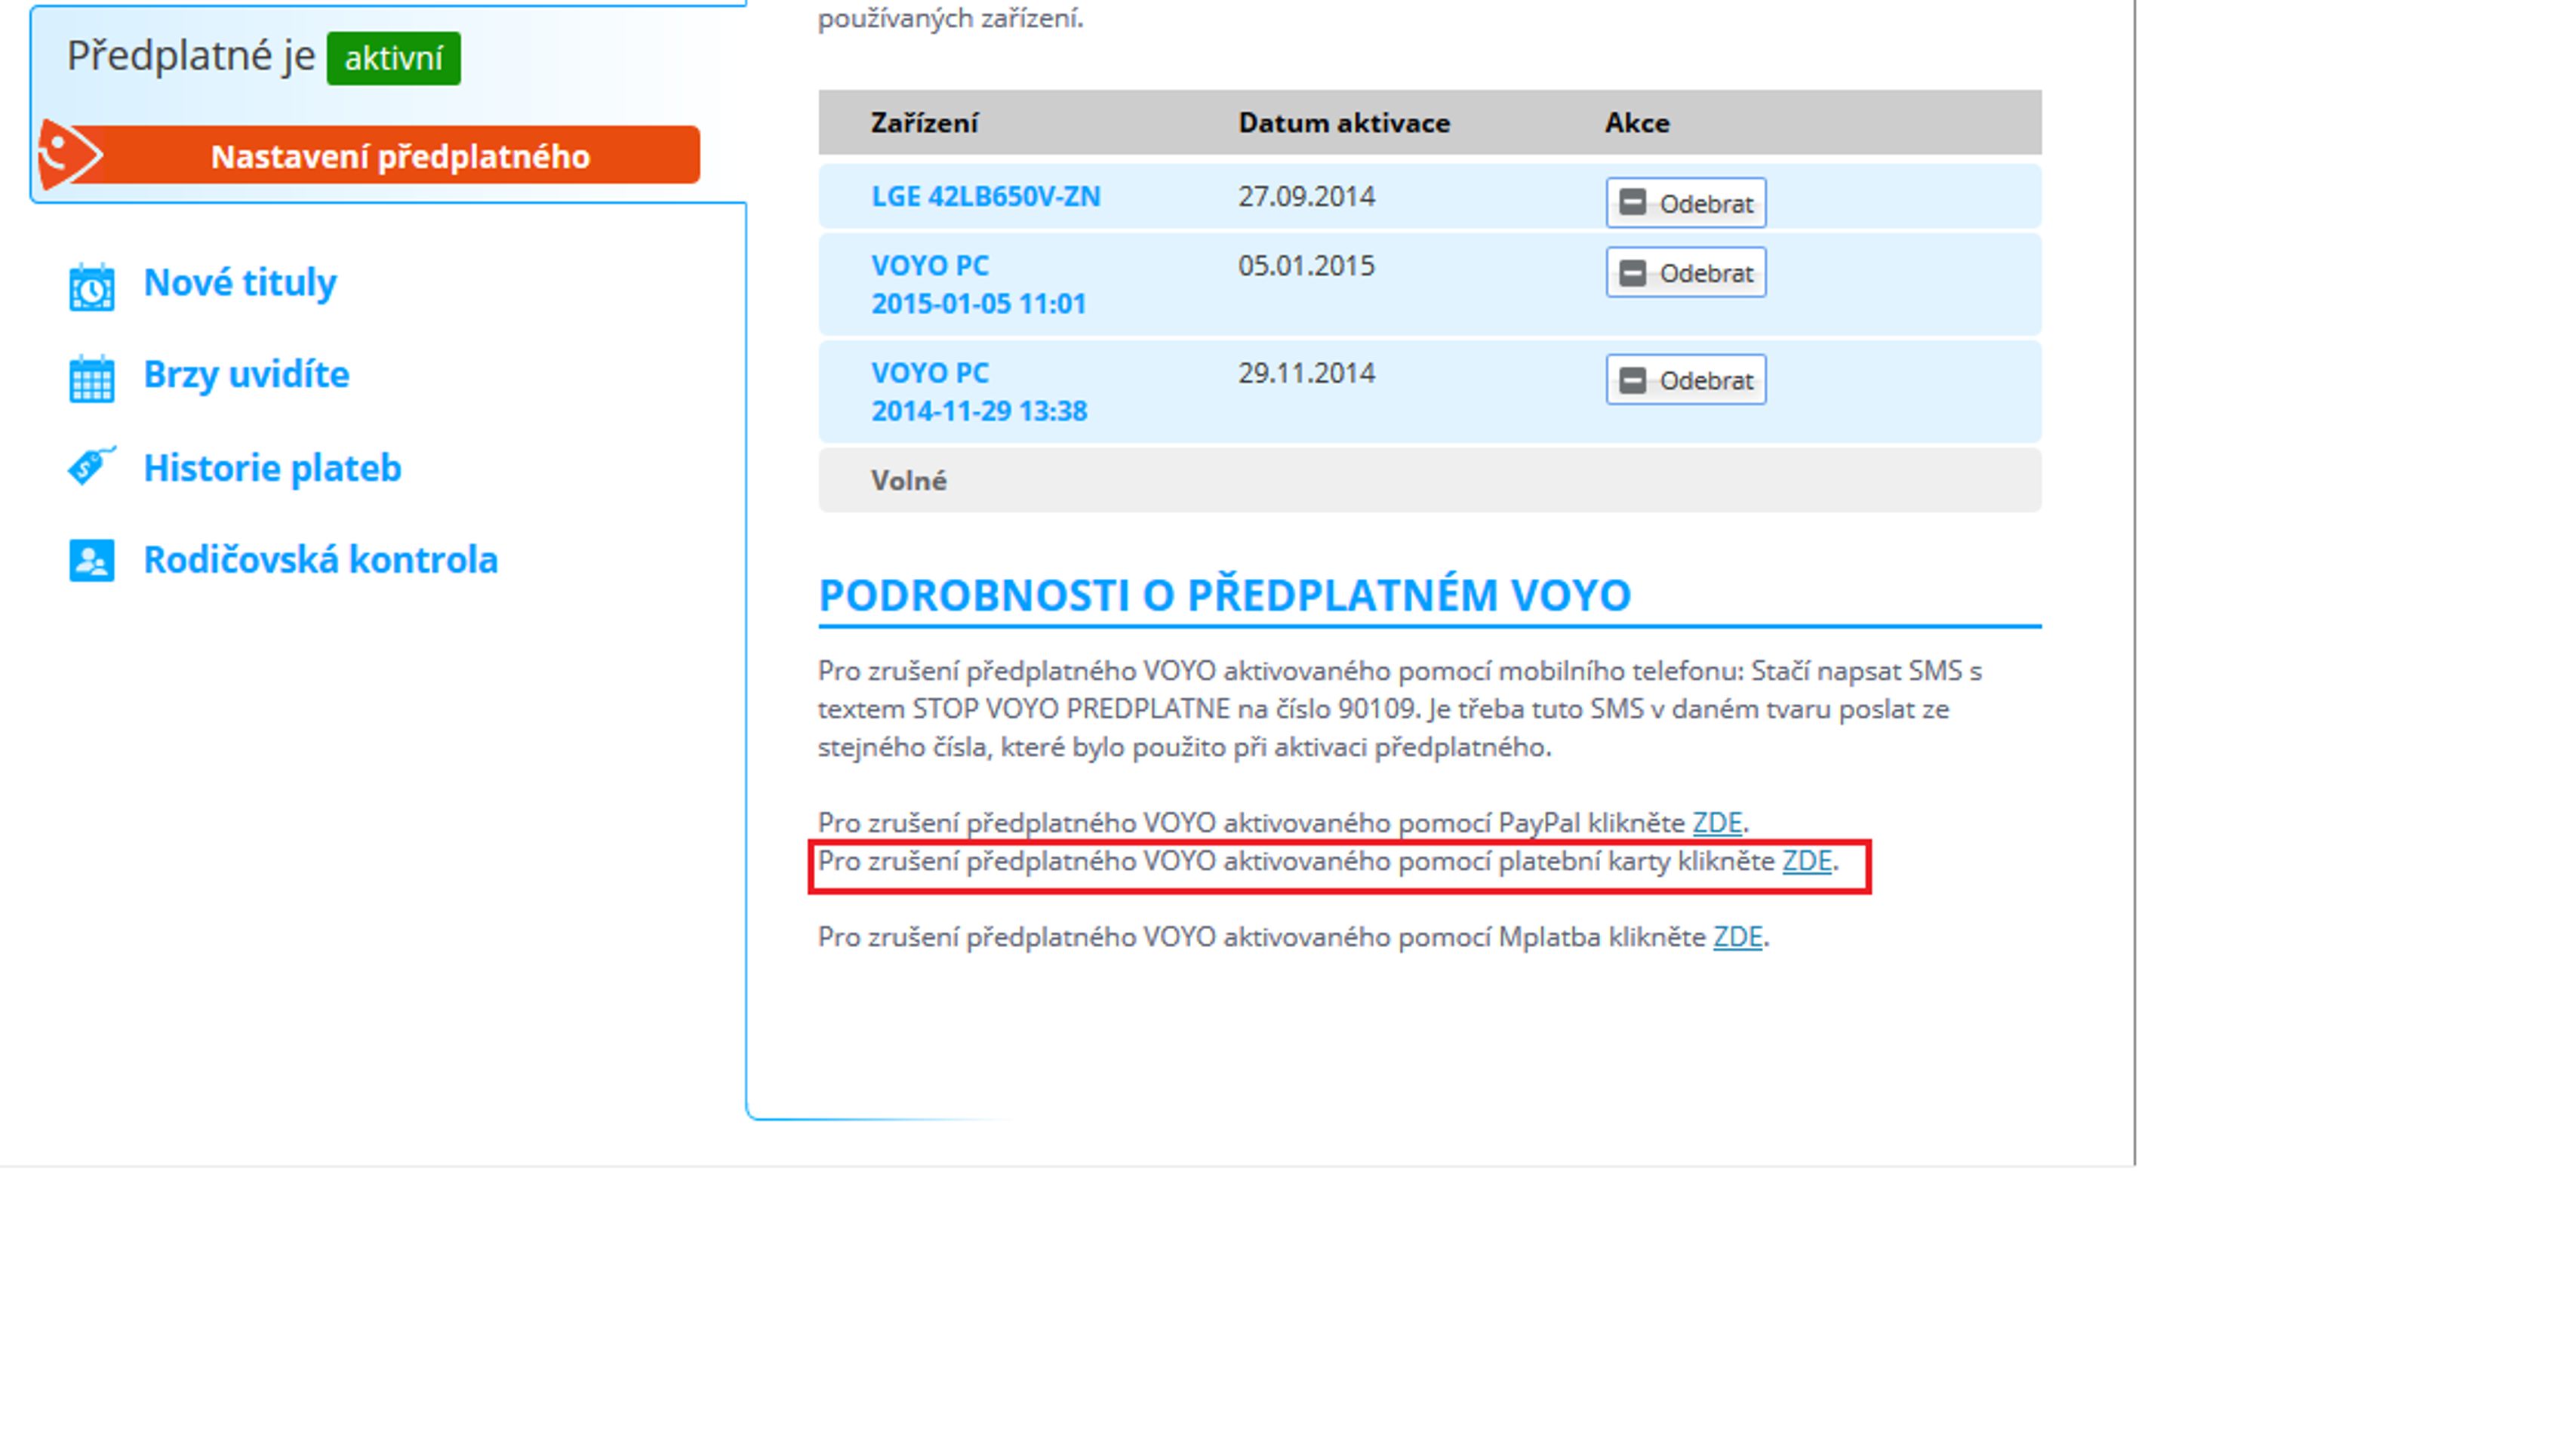The image size is (2576, 1449).
Task: Click the LGE 42LB650V-ZN device name
Action: (985, 196)
